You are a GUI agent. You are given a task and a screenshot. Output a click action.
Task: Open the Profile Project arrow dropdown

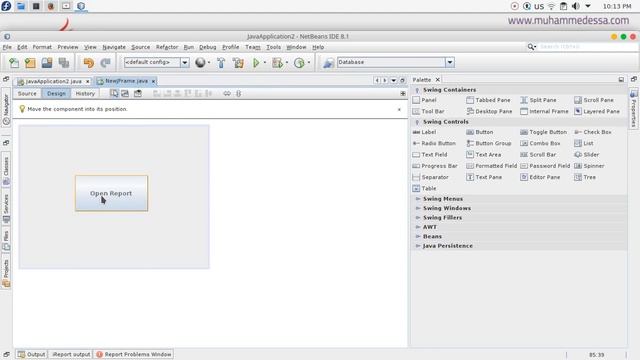[309, 62]
